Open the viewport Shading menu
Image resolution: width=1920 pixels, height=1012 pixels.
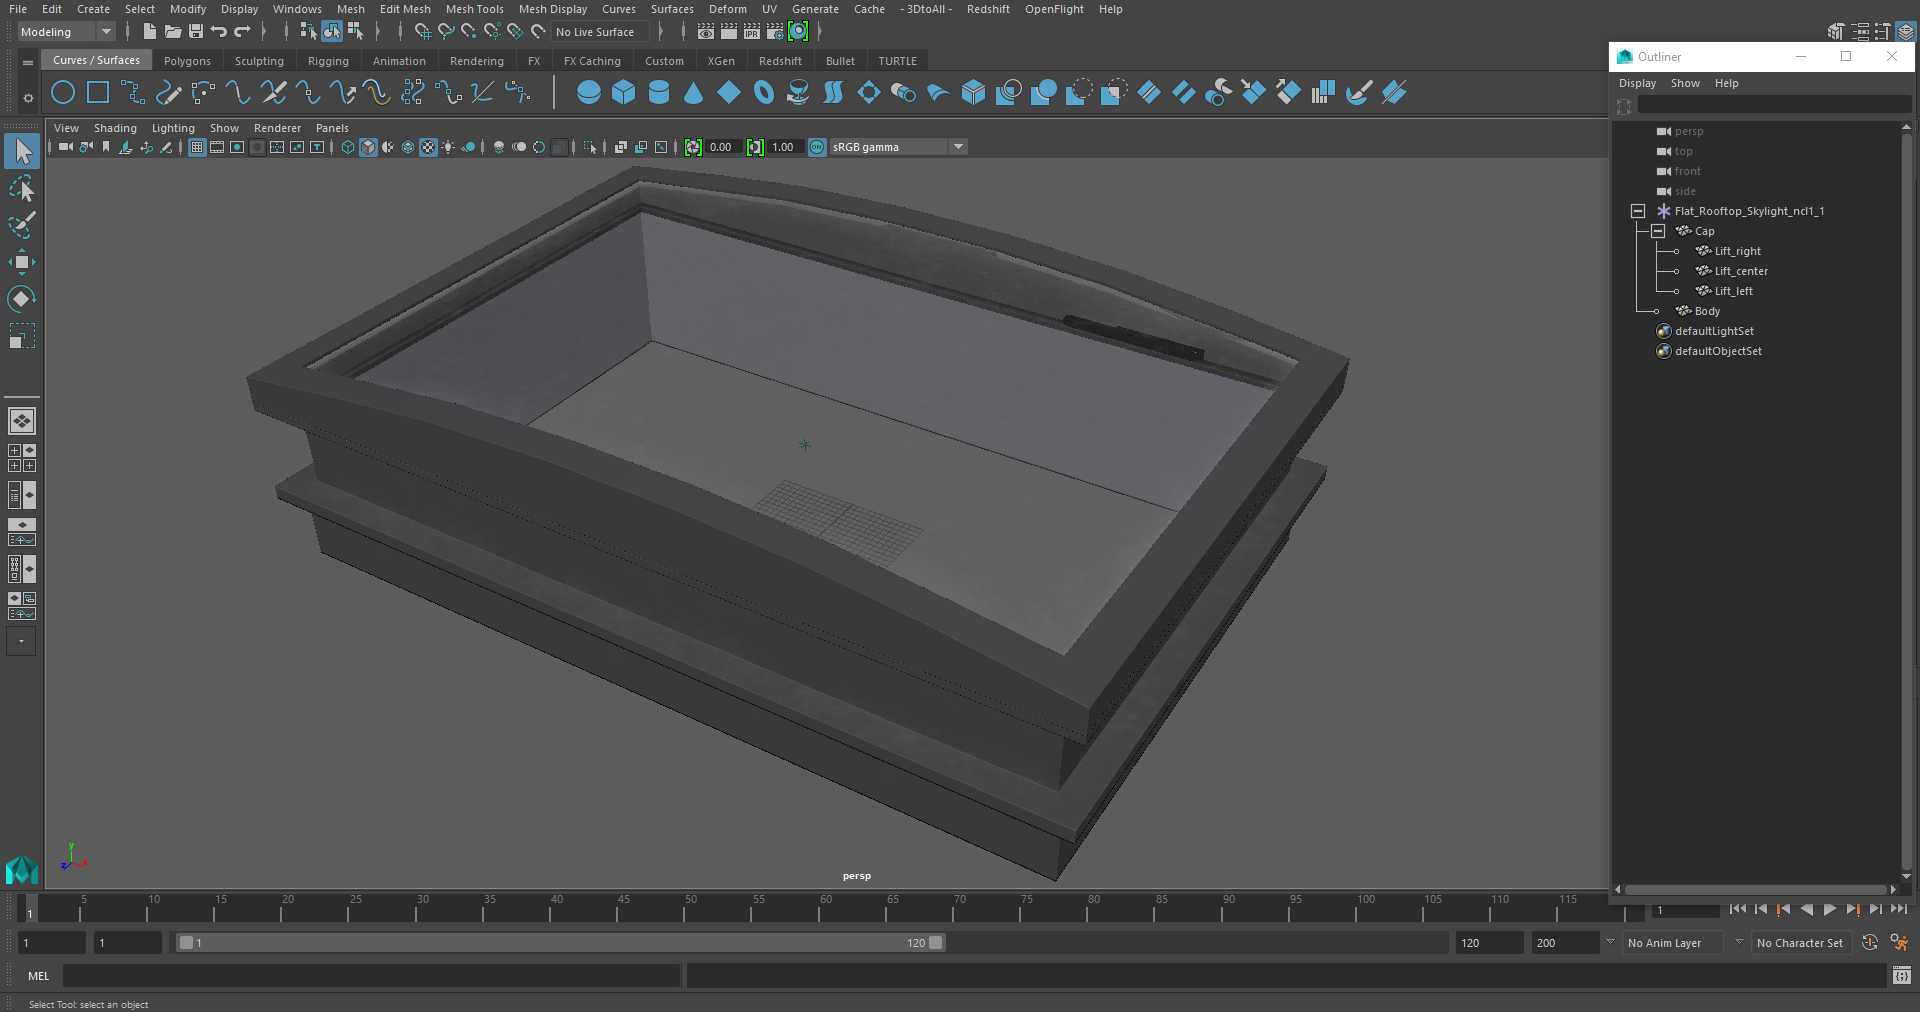(x=115, y=128)
